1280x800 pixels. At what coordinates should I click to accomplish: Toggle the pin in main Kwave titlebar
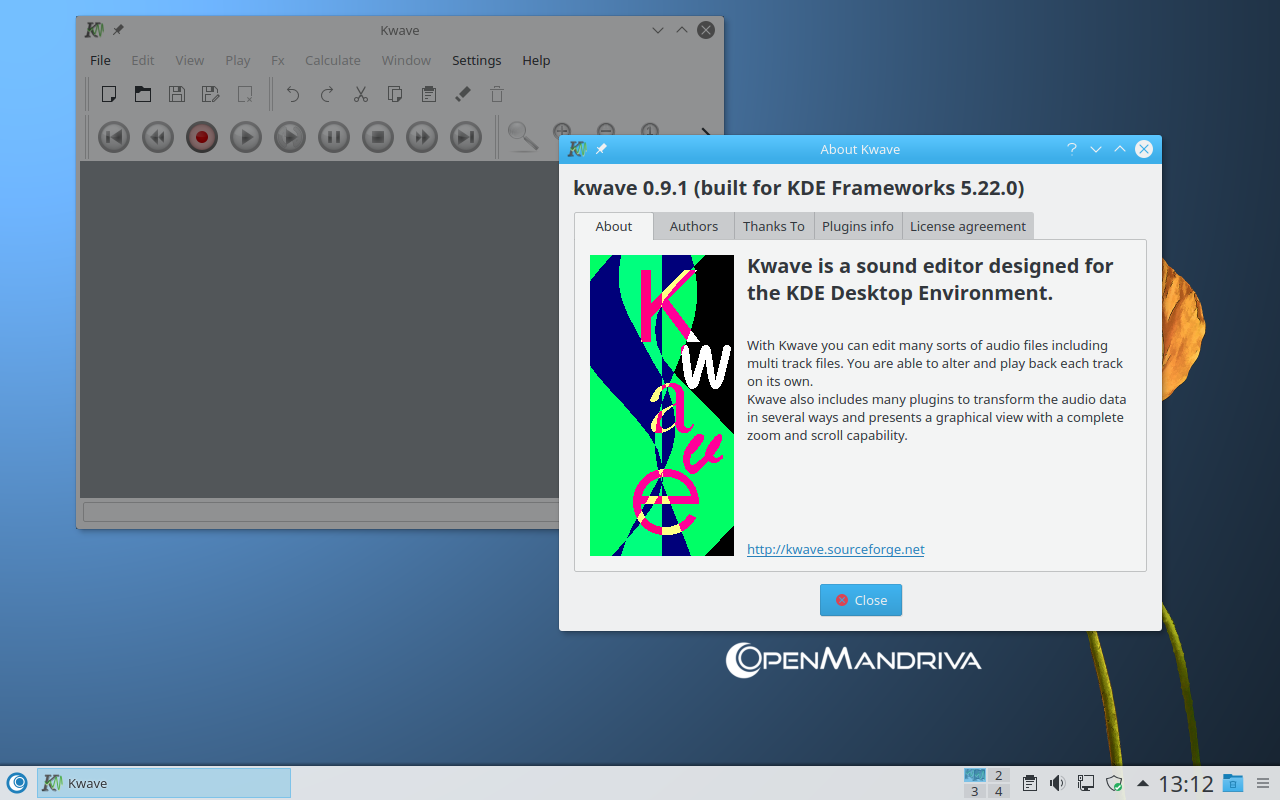tap(118, 30)
